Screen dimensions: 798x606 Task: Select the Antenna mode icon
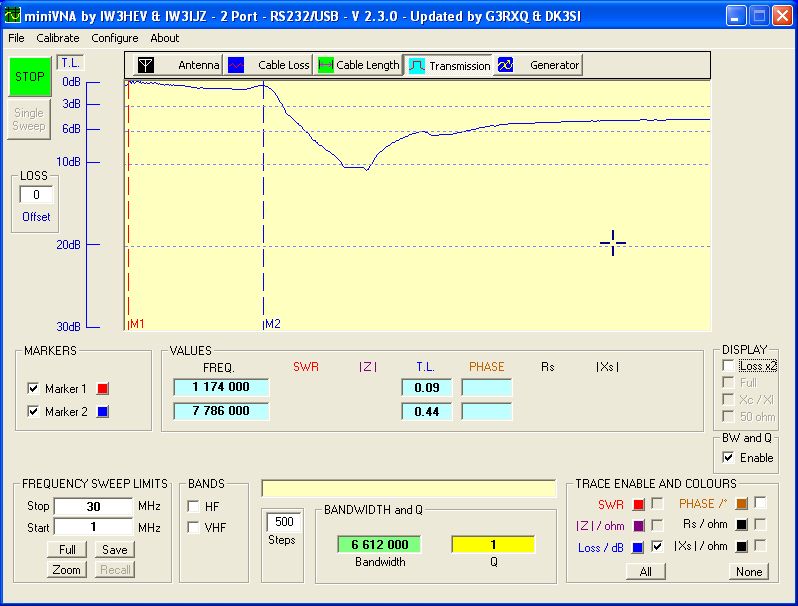pos(146,65)
